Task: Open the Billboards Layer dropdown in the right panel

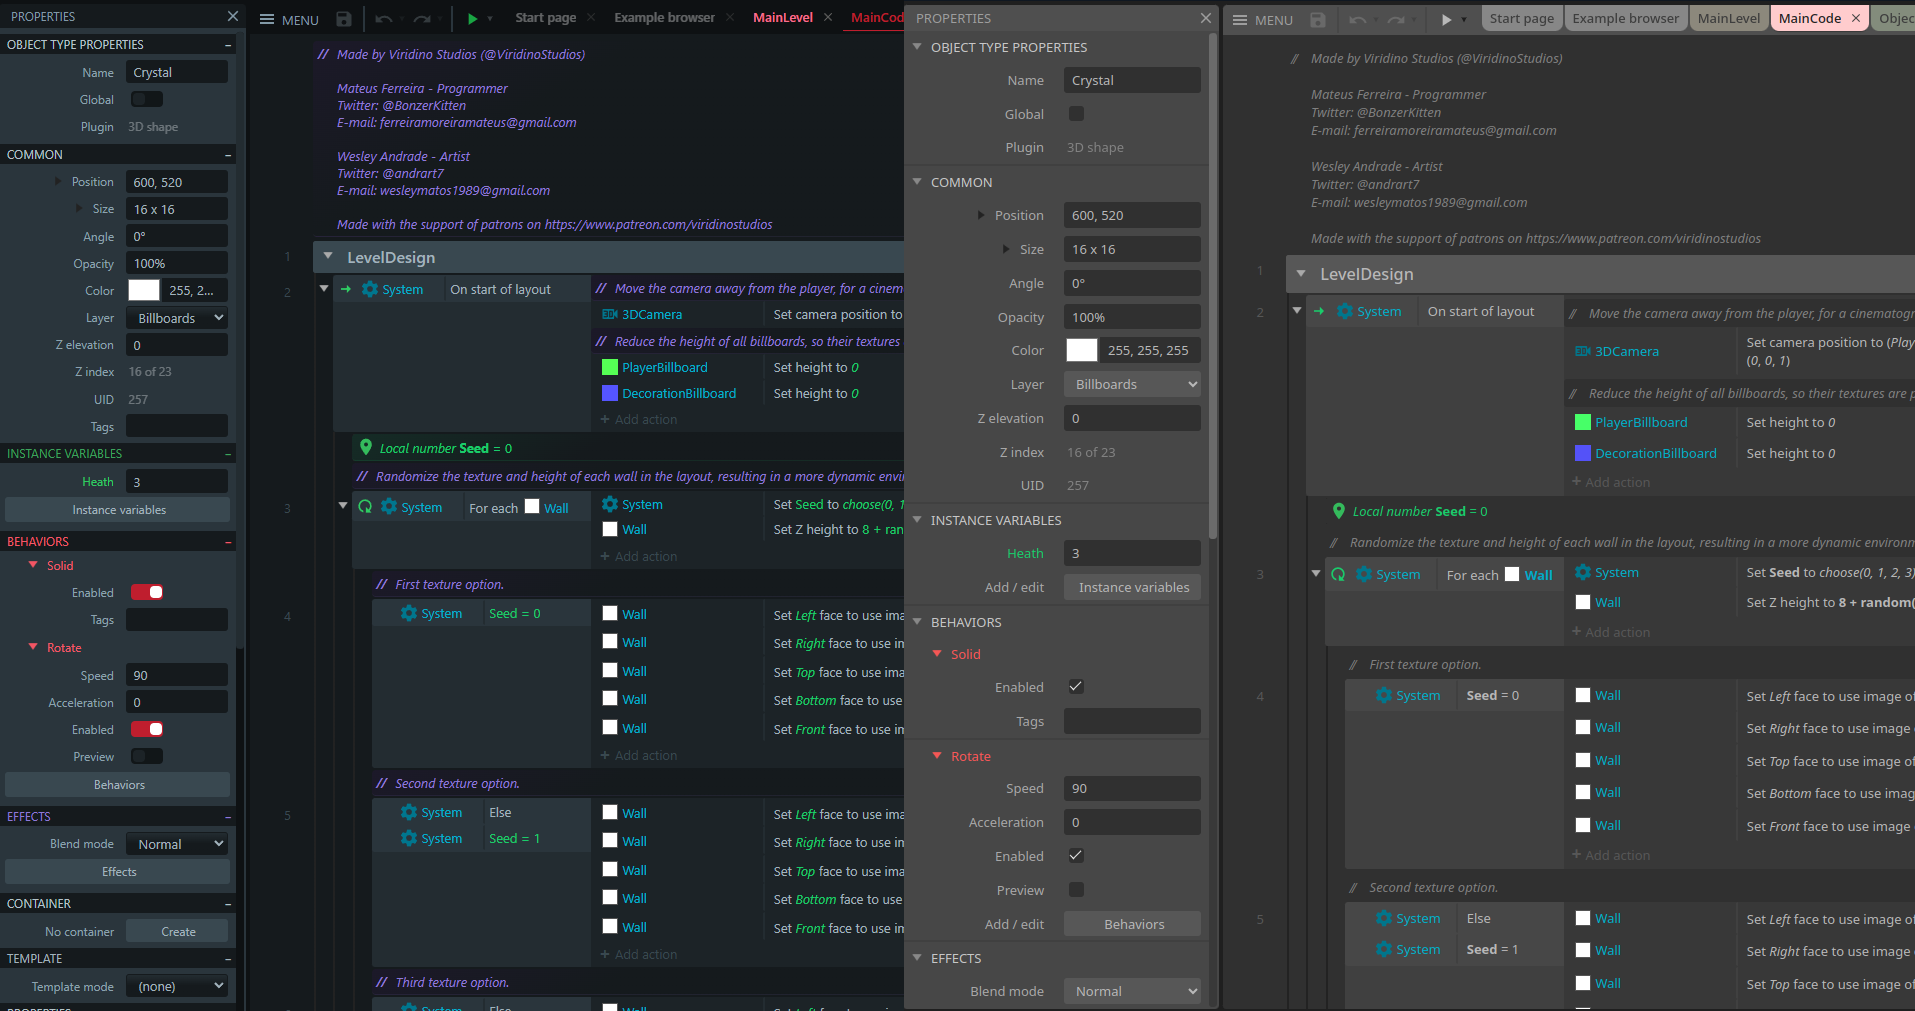Action: click(x=1132, y=384)
